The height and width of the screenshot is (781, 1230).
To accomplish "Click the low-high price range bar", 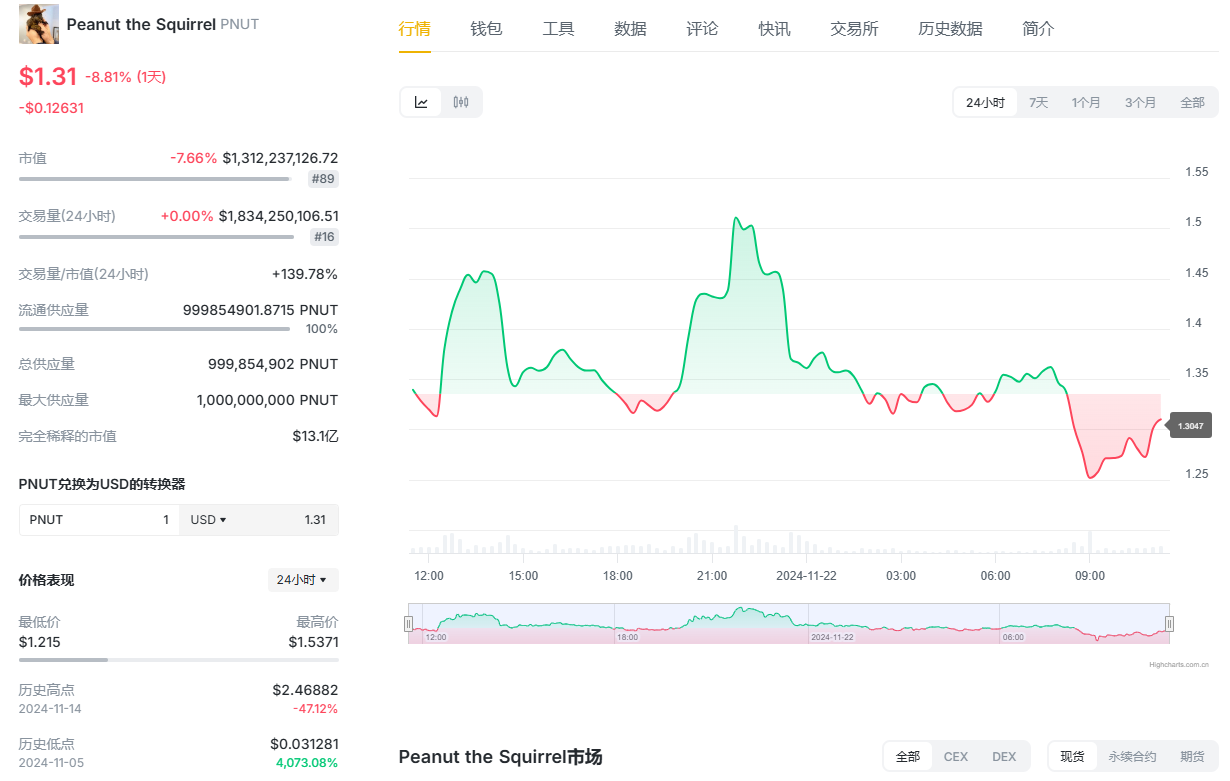I will (x=178, y=660).
